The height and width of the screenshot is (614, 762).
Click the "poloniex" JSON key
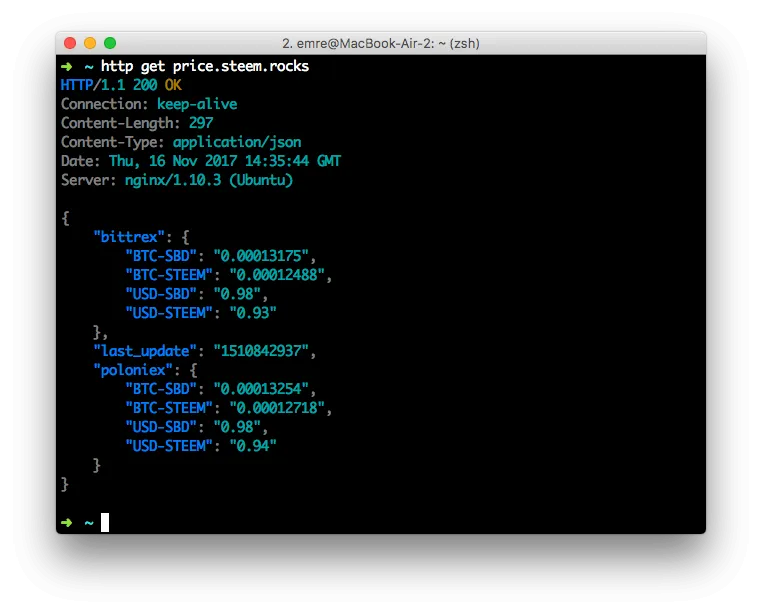pos(133,370)
